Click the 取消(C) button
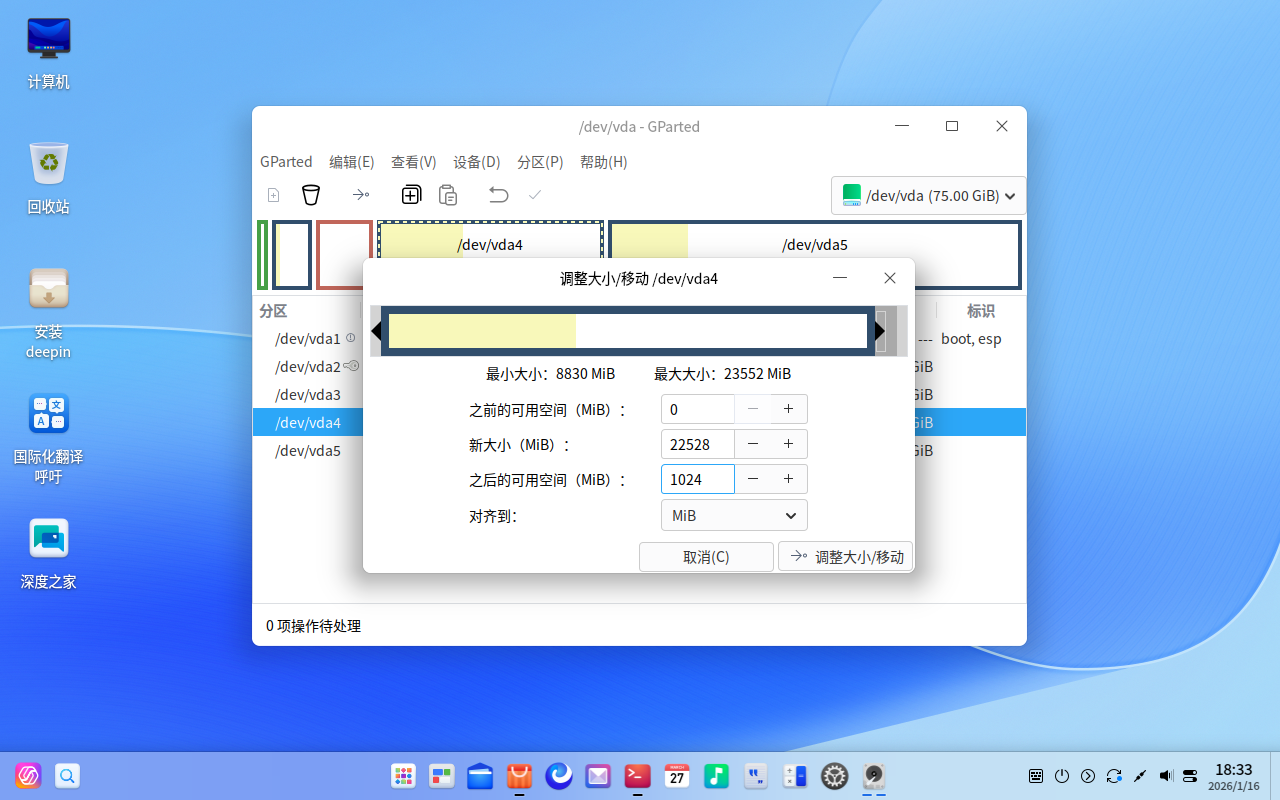This screenshot has width=1280, height=800. 706,556
